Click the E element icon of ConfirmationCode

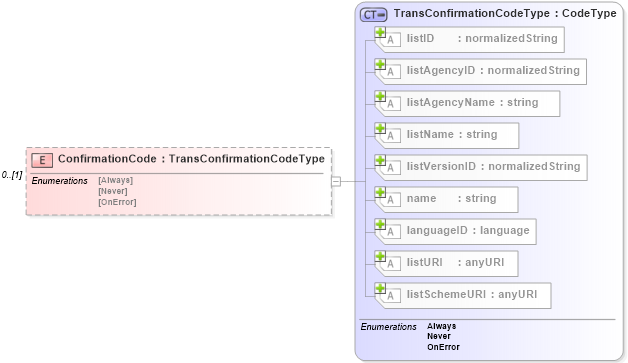[x=42, y=160]
